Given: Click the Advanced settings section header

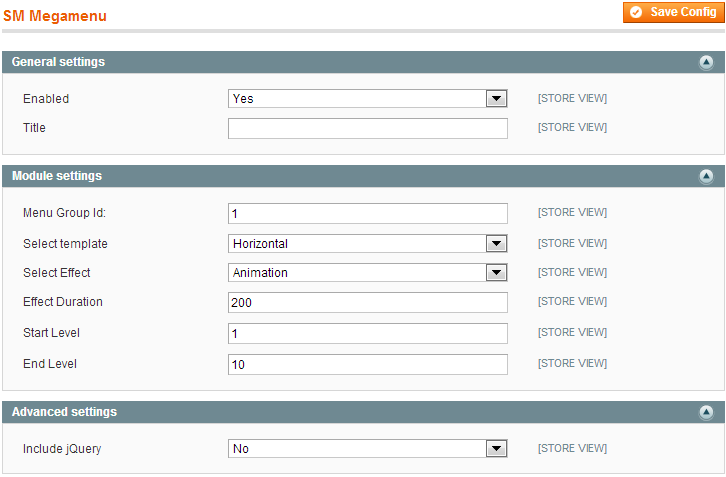Looking at the screenshot, I should tap(363, 412).
